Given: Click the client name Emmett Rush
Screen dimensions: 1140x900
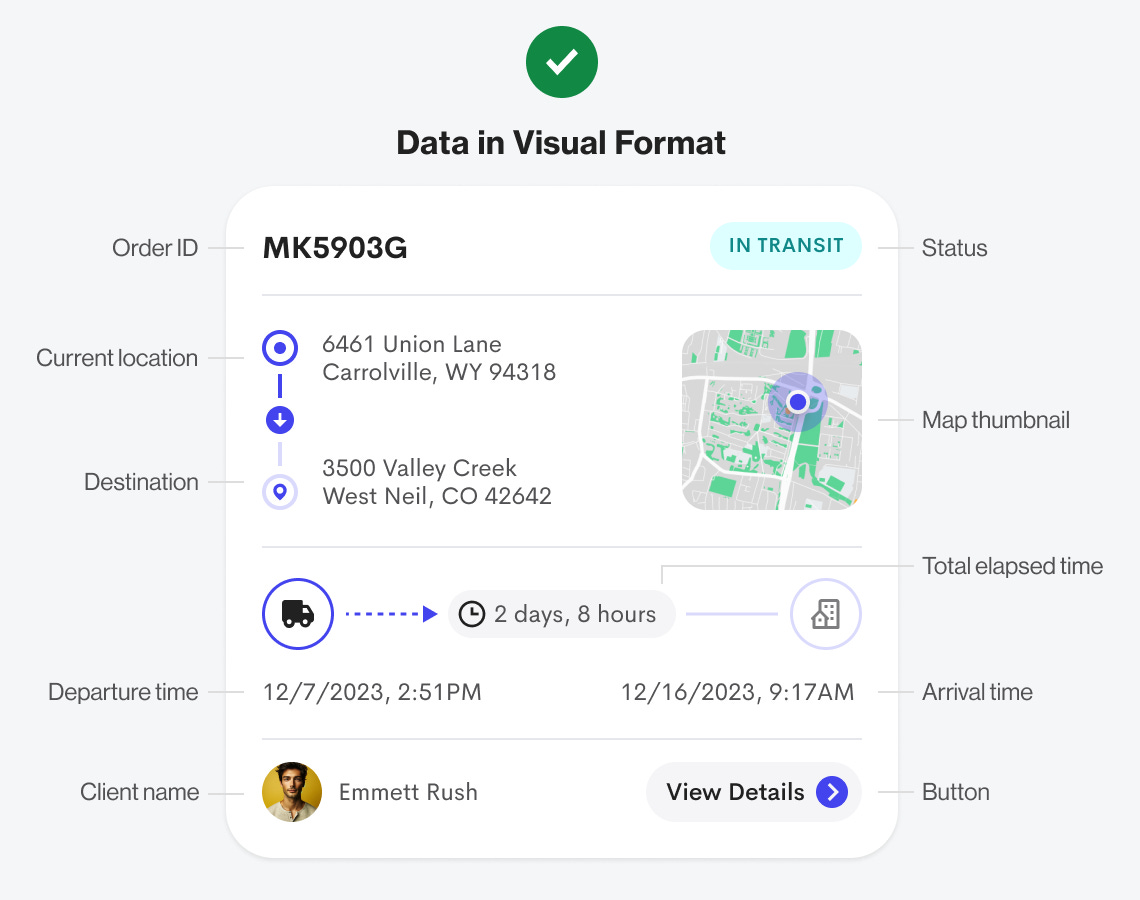Looking at the screenshot, I should pos(408,792).
